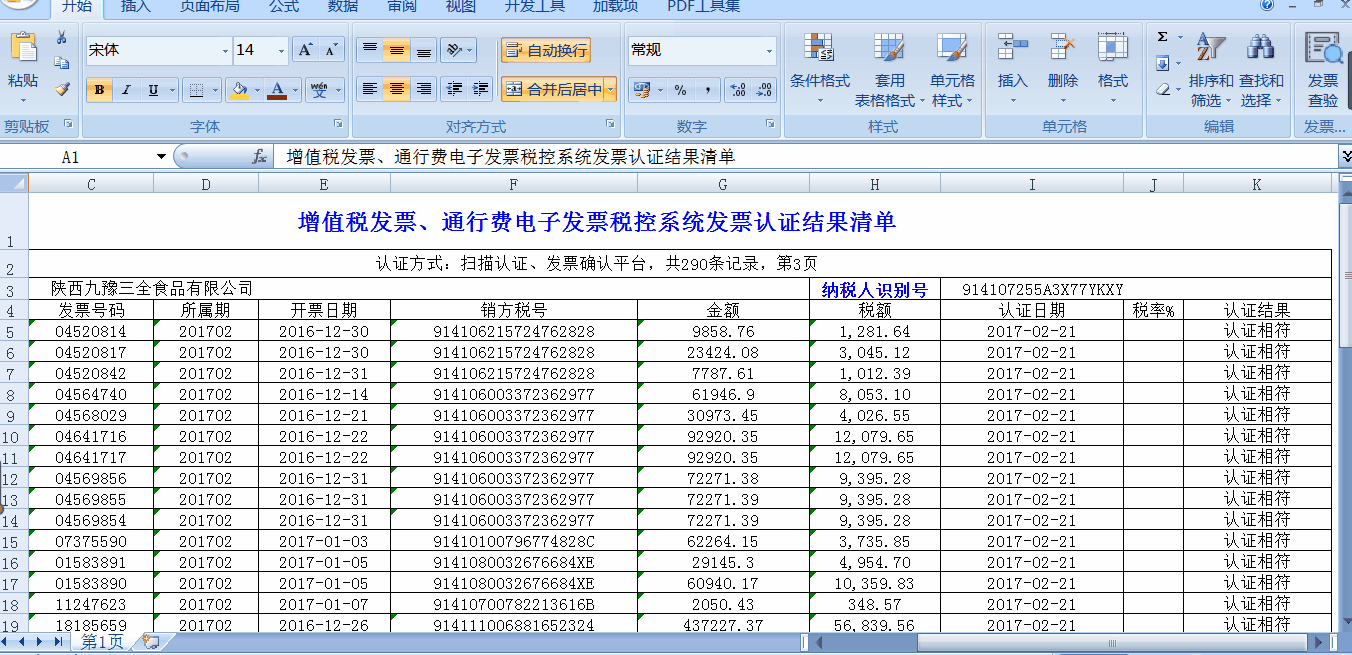This screenshot has width=1352, height=655.
Task: Expand the font size dropdown showing 14
Action: pyautogui.click(x=281, y=50)
